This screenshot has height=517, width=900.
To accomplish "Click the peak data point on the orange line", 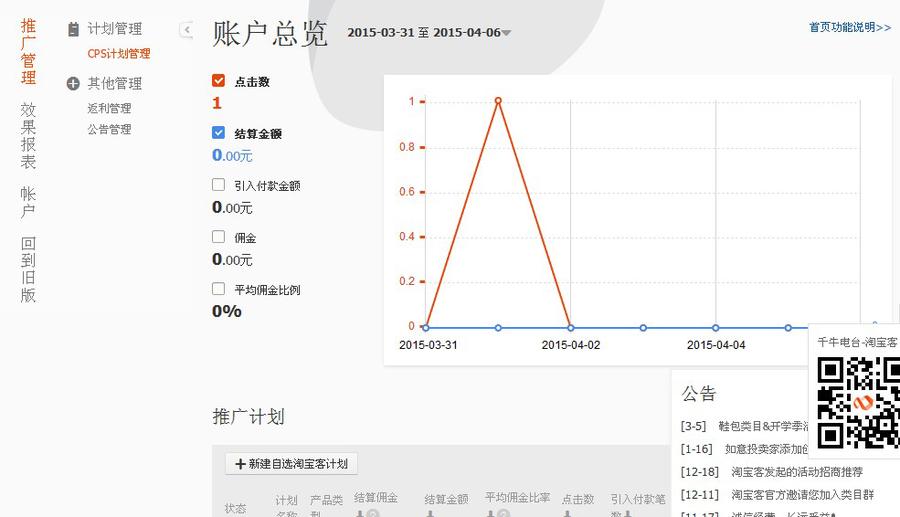I will tap(498, 101).
